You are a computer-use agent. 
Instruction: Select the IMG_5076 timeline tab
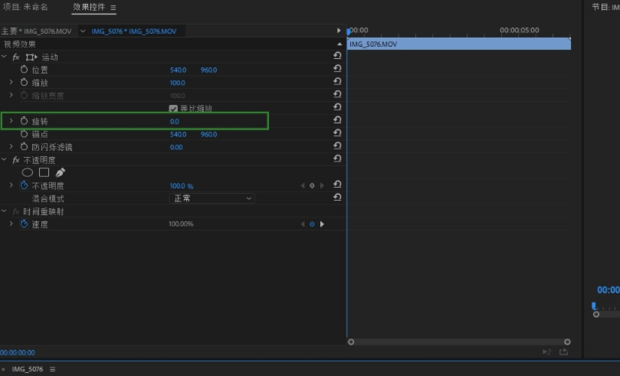click(27, 369)
